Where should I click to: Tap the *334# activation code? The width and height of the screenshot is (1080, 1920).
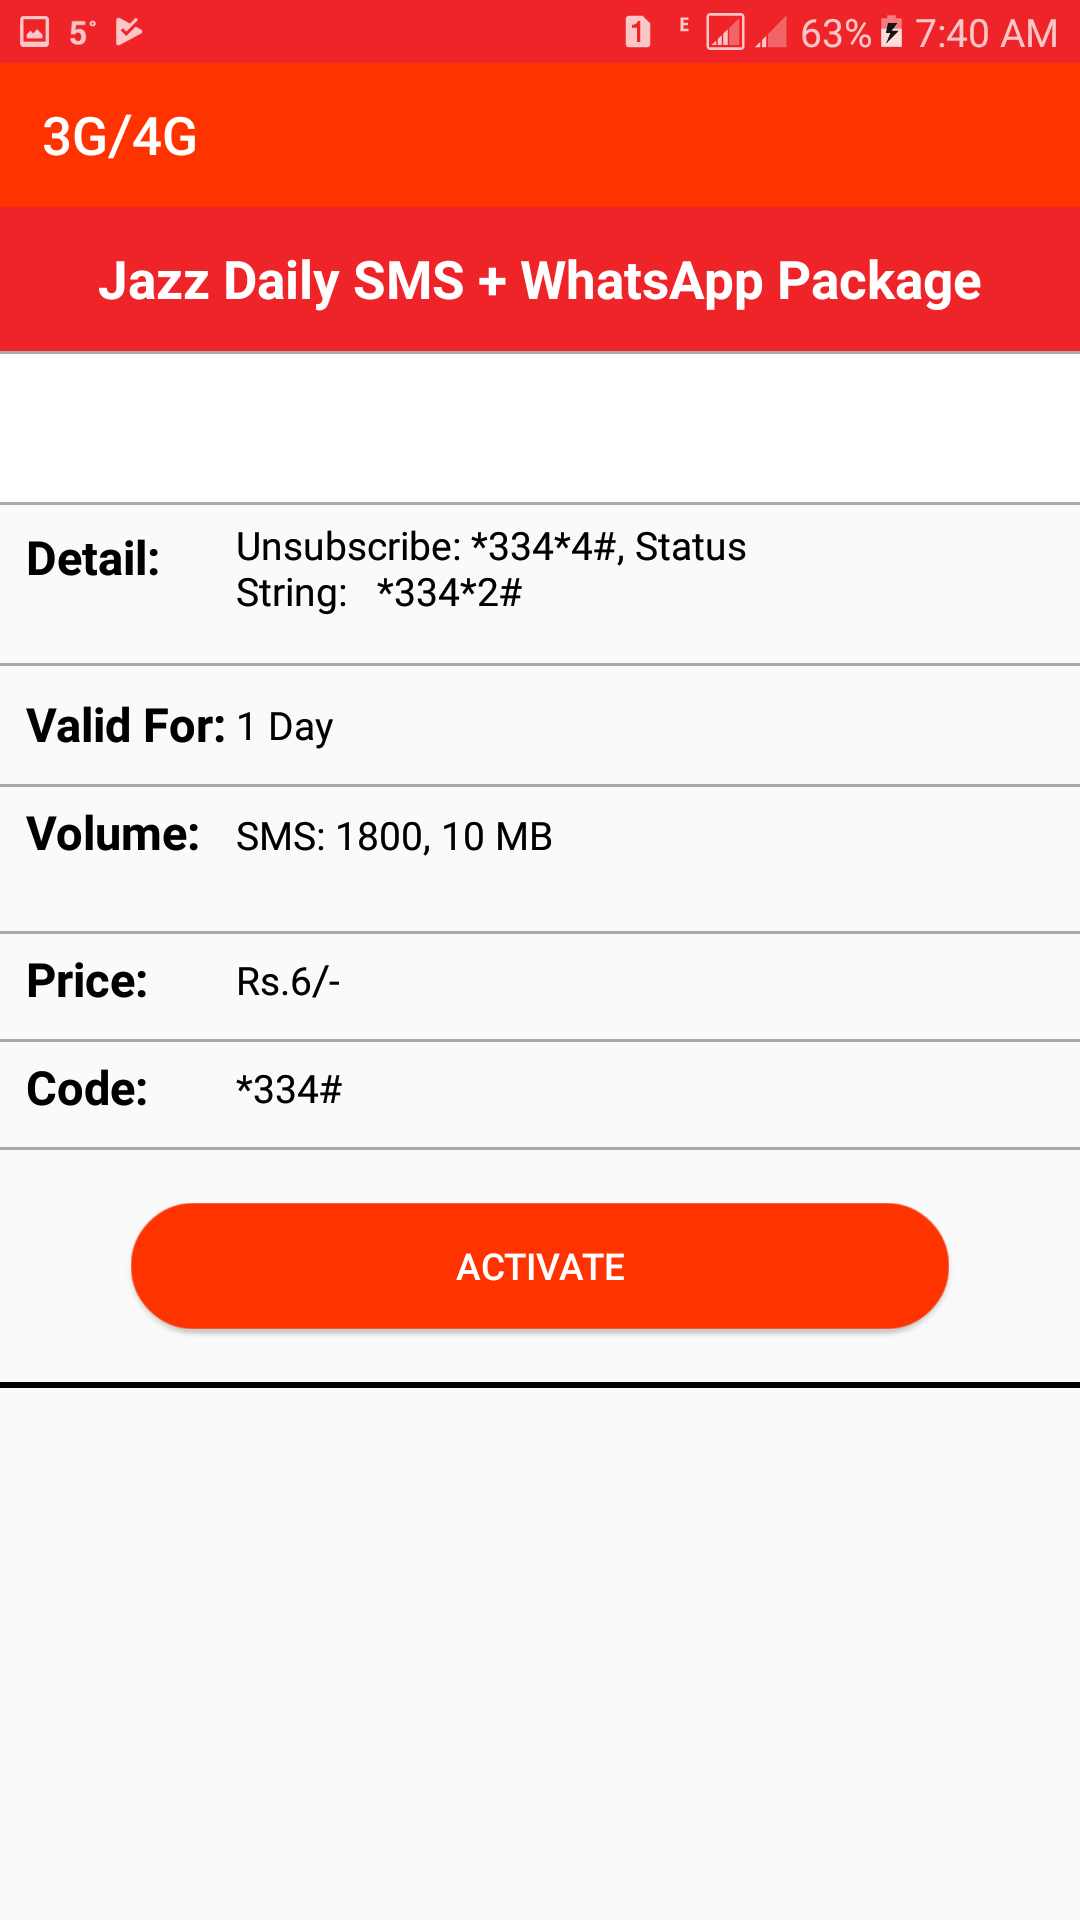289,1090
